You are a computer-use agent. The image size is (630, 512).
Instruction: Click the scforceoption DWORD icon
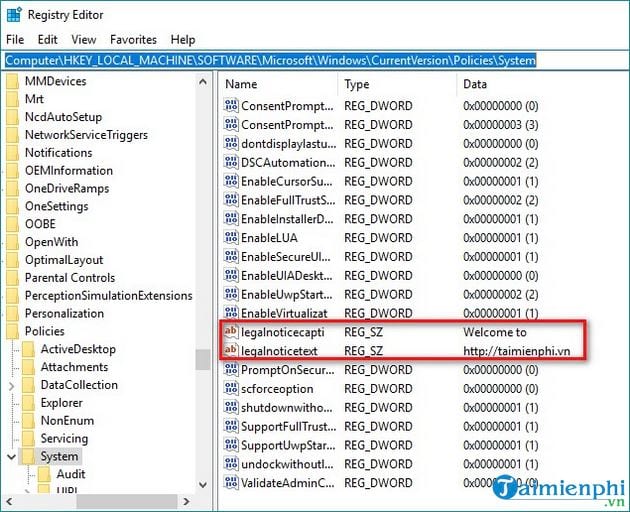point(230,389)
